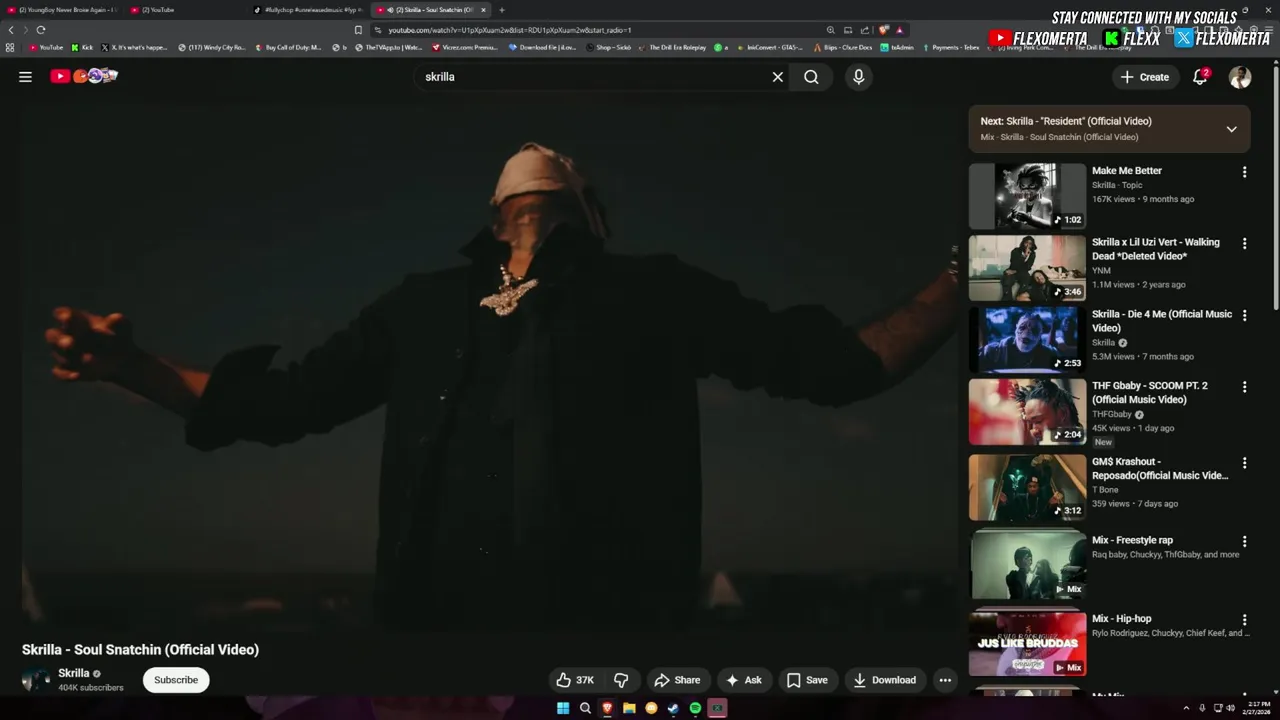The height and width of the screenshot is (720, 1280).
Task: Open Skrilla's channel avatar
Action: [36, 680]
